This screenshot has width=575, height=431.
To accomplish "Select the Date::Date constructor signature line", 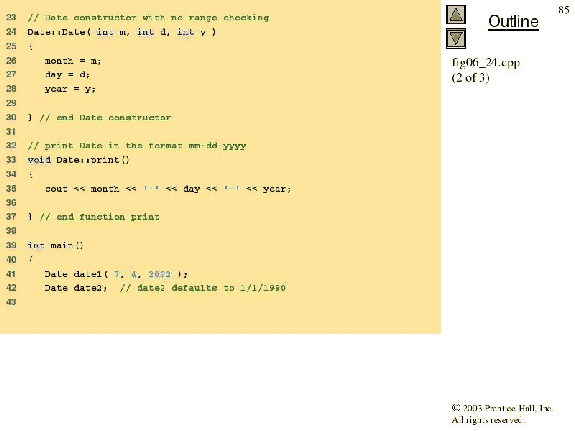I will pos(122,32).
